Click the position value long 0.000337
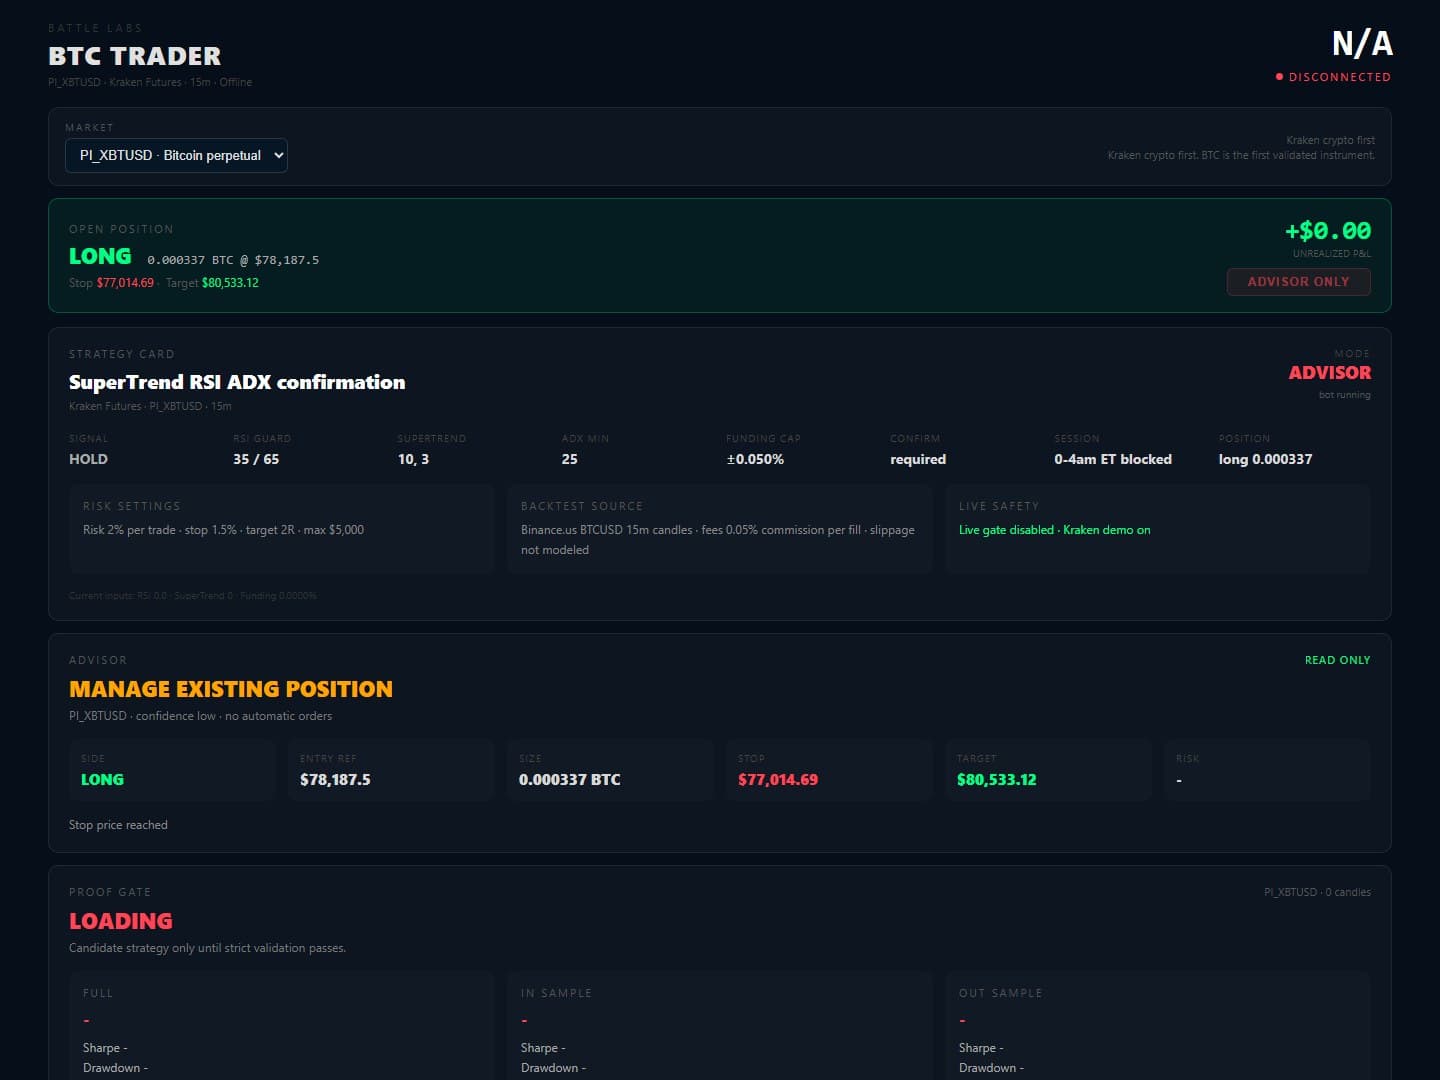This screenshot has height=1080, width=1440. (x=1265, y=459)
